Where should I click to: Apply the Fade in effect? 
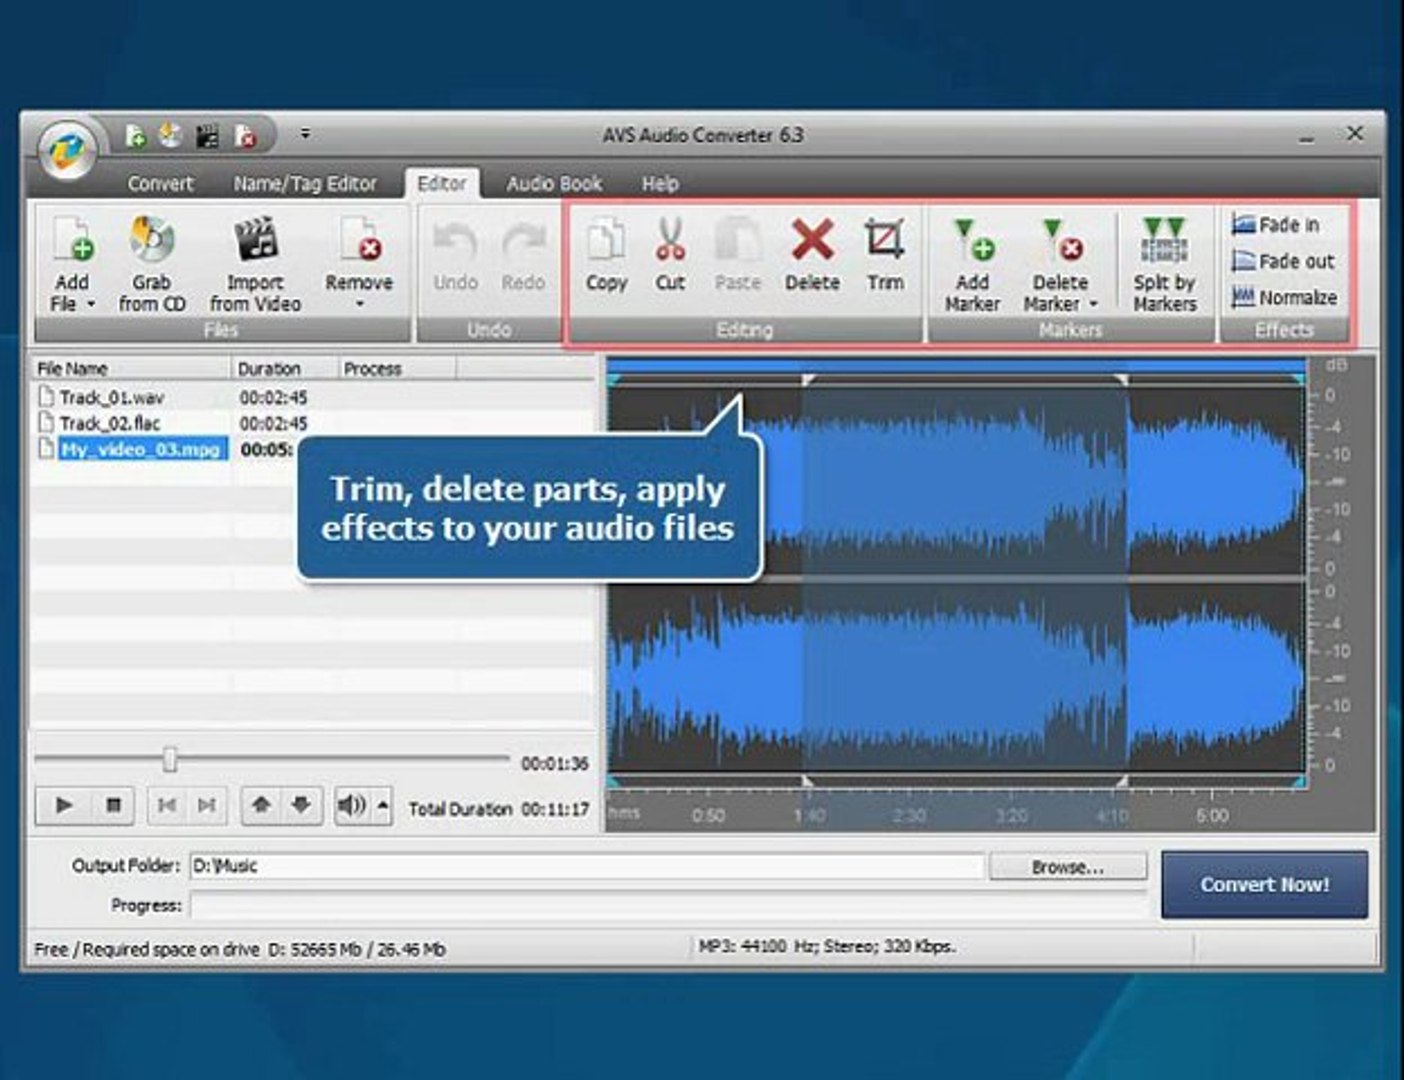click(x=1276, y=224)
